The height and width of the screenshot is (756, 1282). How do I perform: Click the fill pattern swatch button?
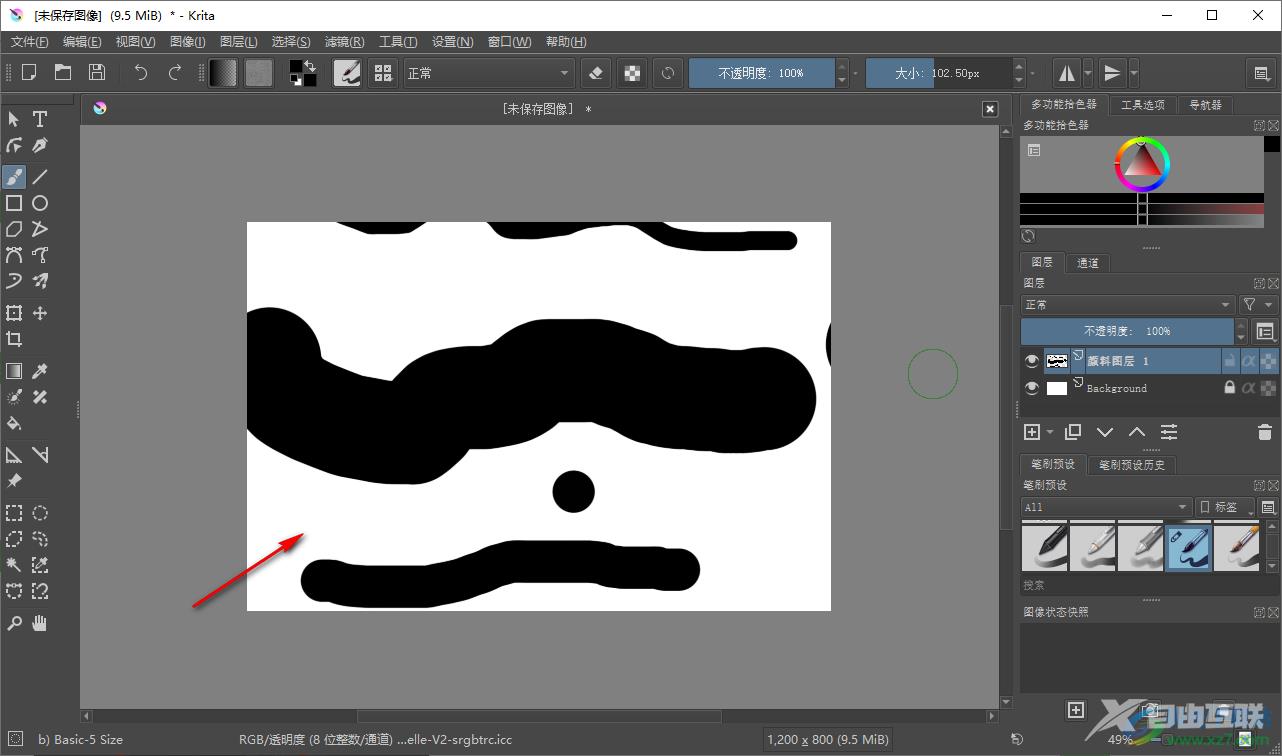pyautogui.click(x=259, y=73)
